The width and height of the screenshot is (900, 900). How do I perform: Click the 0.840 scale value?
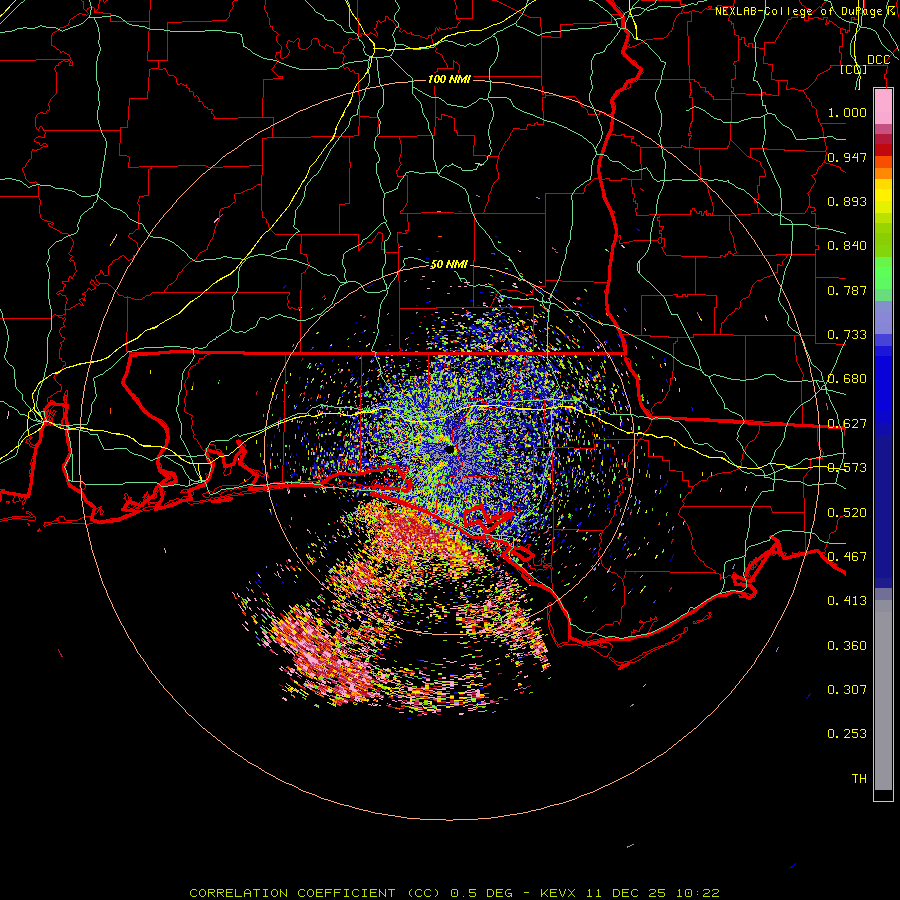click(x=847, y=246)
